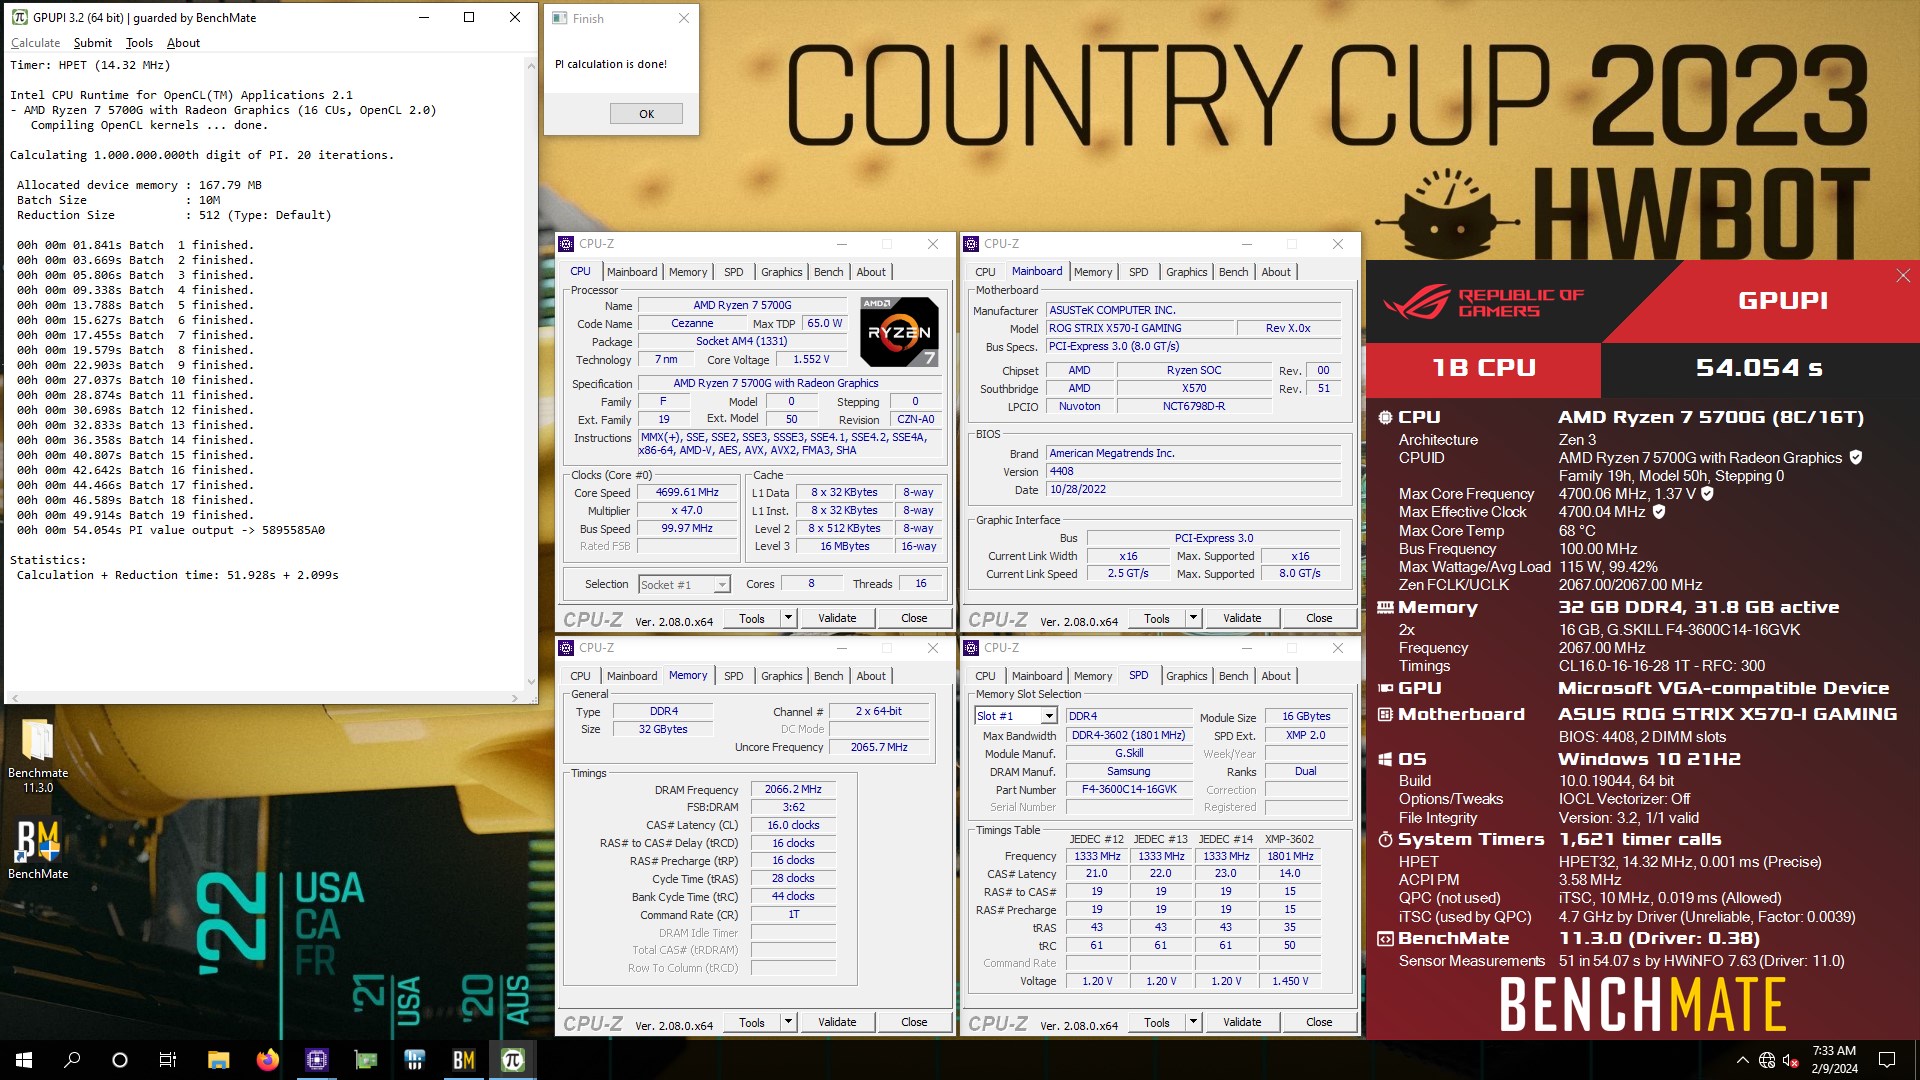Click BIOS Version 4408 field
1920x1080 pixels.
[1193, 472]
